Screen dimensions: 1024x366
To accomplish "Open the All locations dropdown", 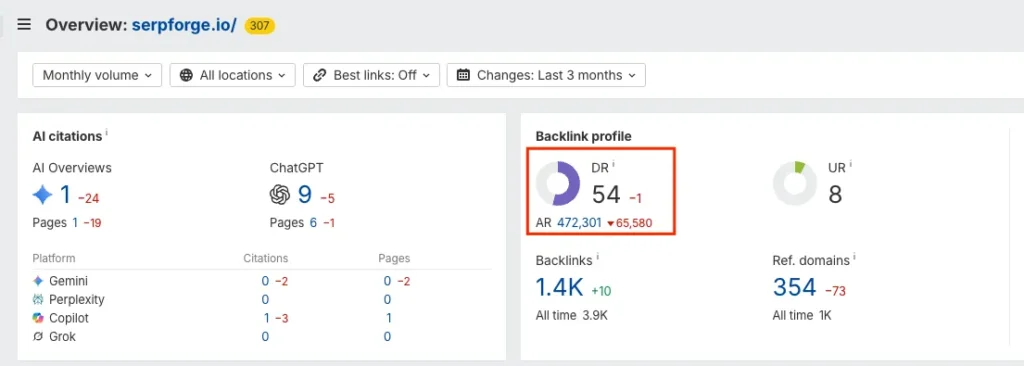I will 232,75.
